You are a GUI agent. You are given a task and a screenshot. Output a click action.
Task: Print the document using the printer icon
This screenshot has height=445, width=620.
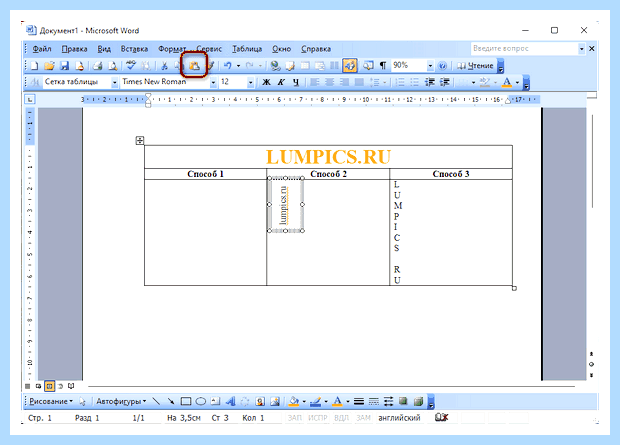pyautogui.click(x=98, y=66)
